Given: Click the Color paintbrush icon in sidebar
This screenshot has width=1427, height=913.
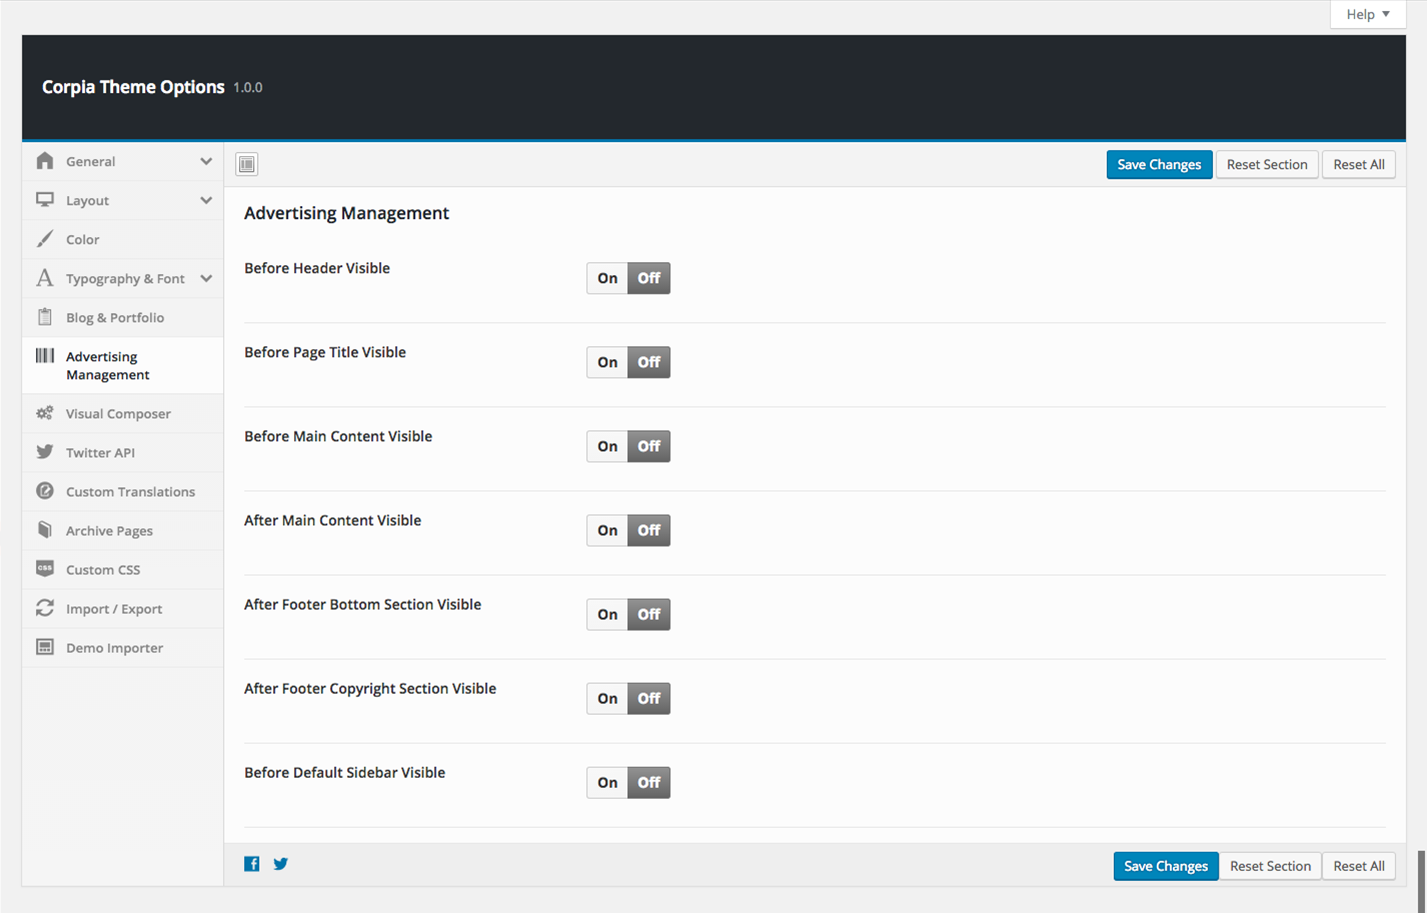Looking at the screenshot, I should [45, 239].
